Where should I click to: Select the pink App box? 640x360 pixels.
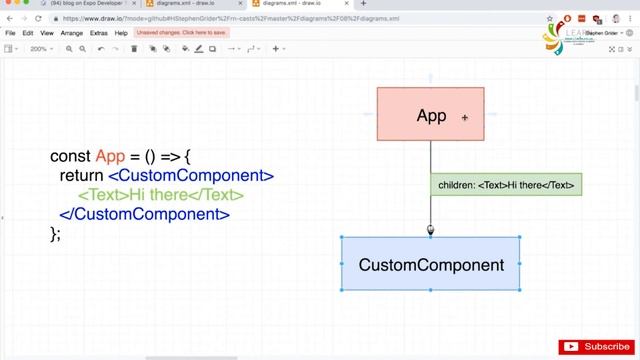[x=431, y=114]
